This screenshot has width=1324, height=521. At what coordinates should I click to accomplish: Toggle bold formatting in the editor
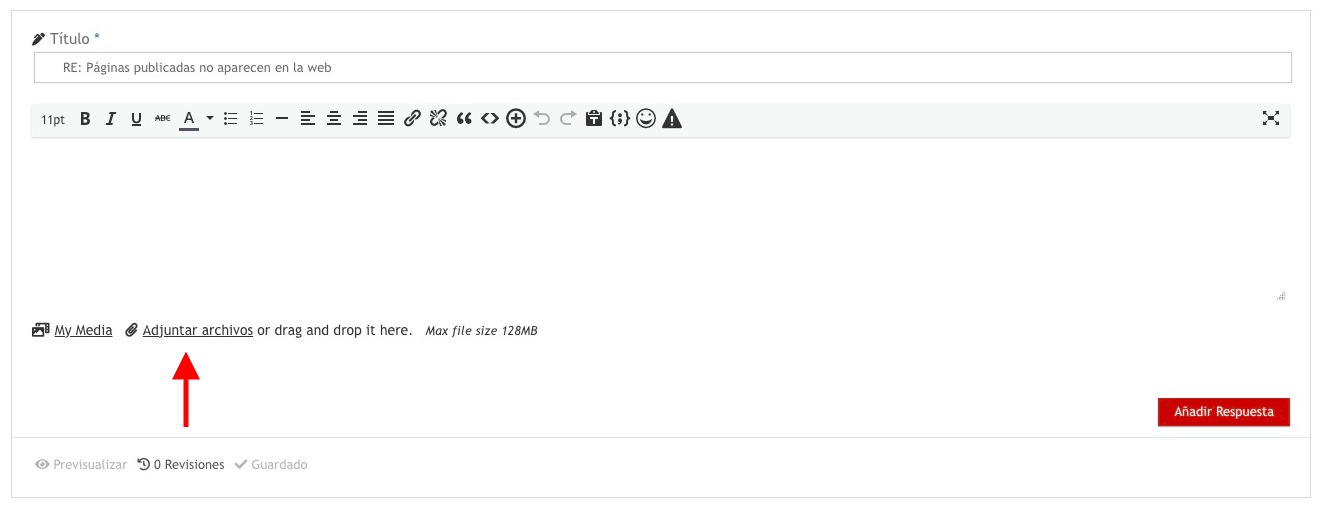[x=85, y=119]
